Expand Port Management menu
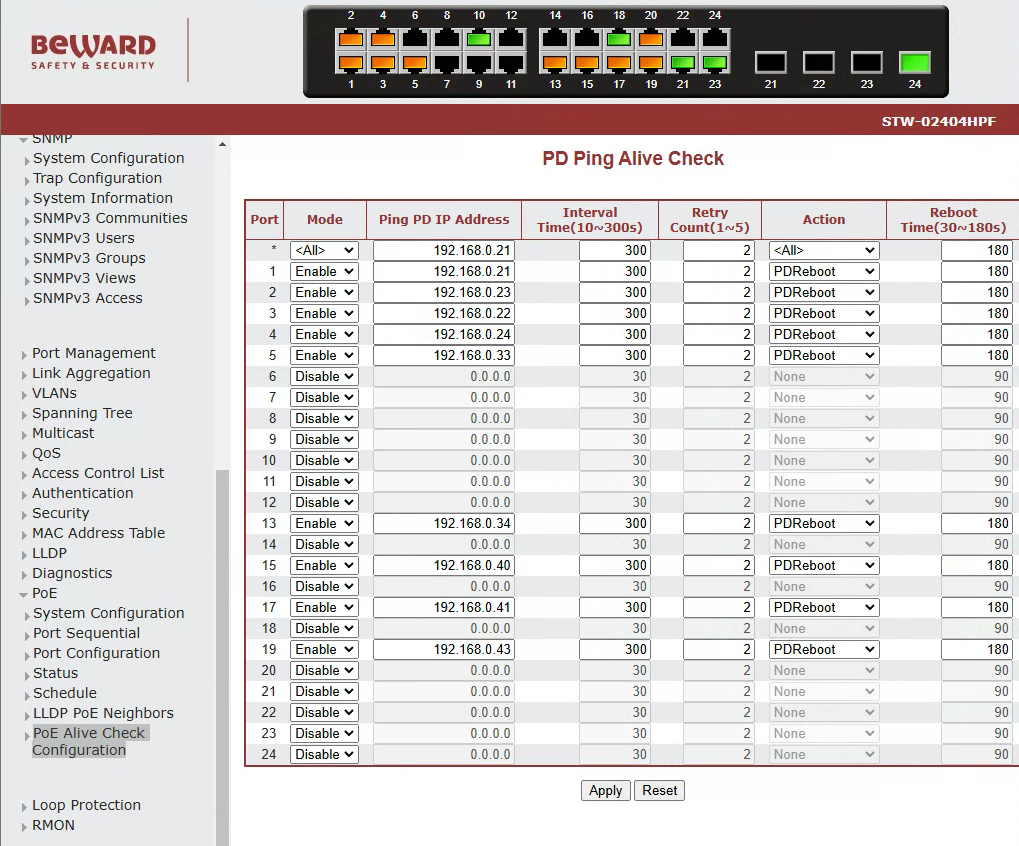The image size is (1019, 846). tap(94, 353)
